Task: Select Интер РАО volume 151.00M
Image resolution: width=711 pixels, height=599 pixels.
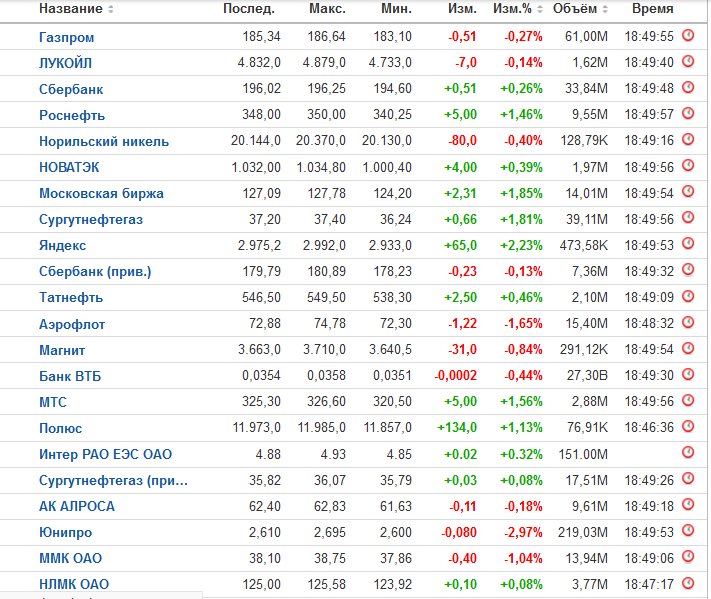Action: coord(583,454)
